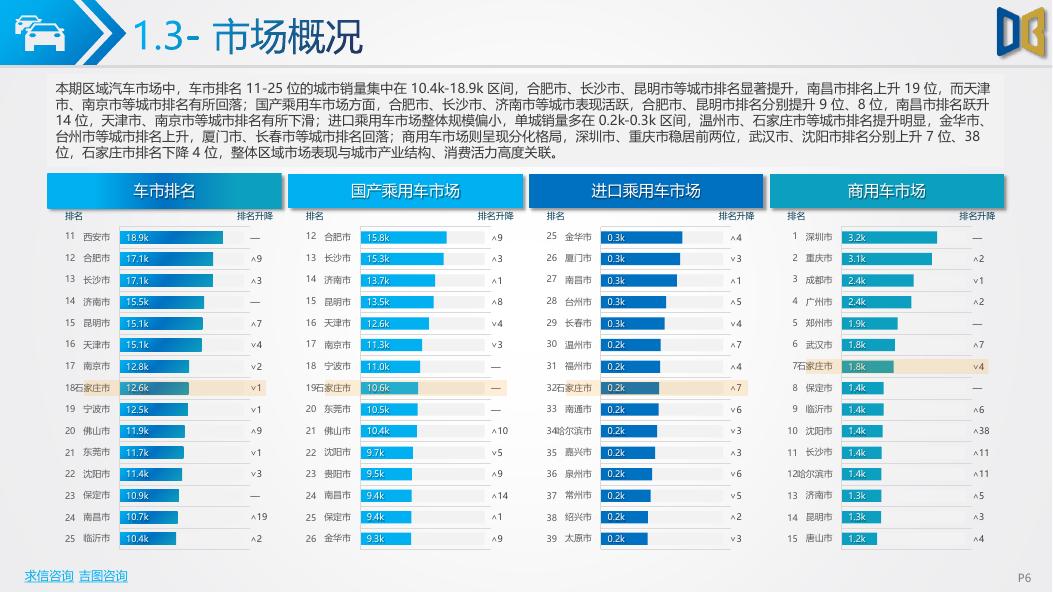Screen dimensions: 1053x592
Task: Select the 商用车市场 header banner
Action: click(x=887, y=191)
